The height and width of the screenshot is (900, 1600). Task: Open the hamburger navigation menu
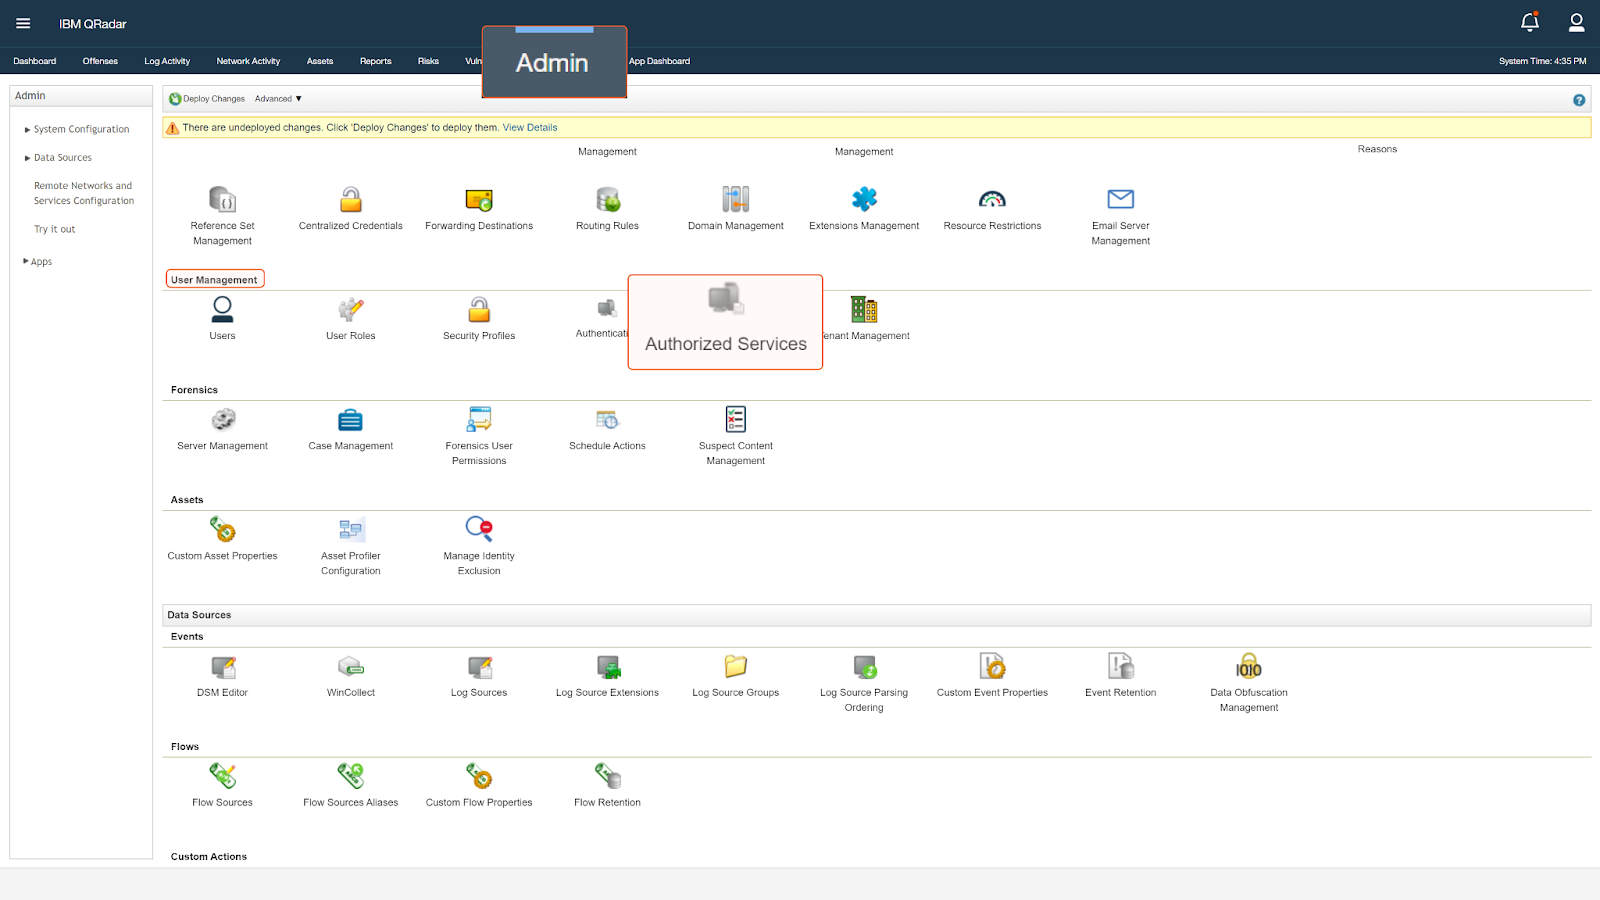tap(23, 23)
